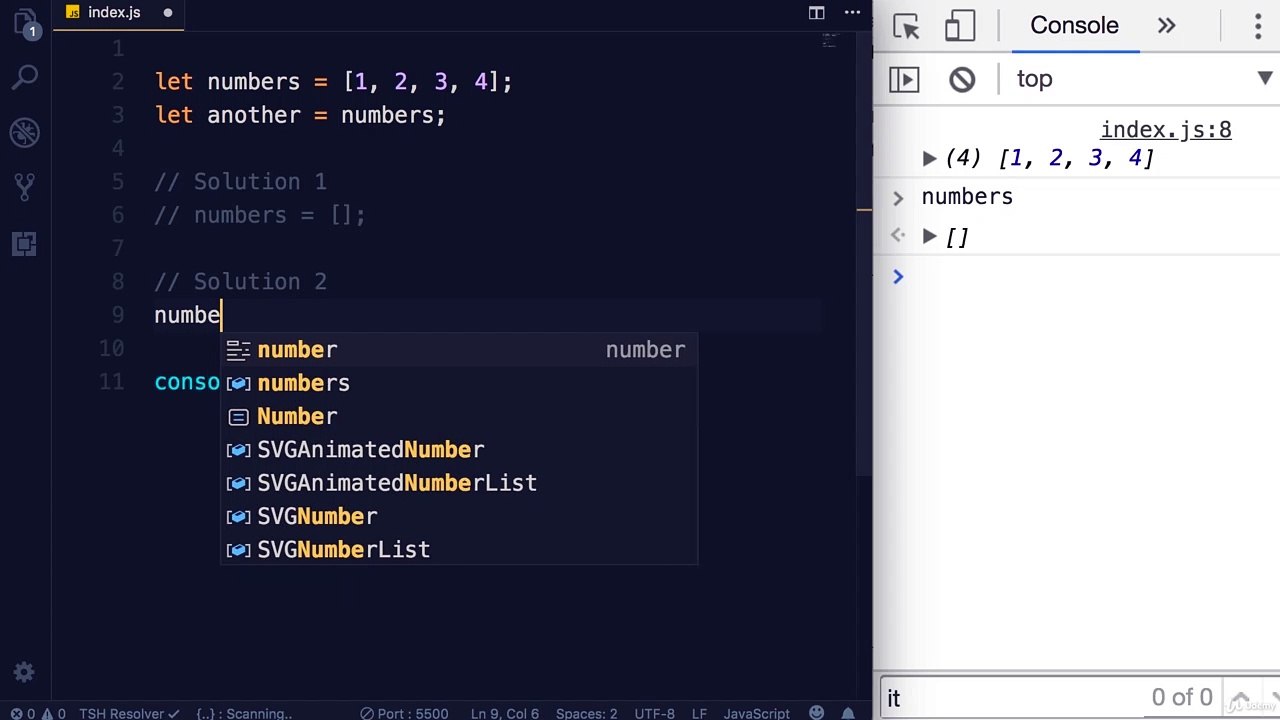Select the 'number' suggestion
Viewport: 1280px width, 720px height.
coord(459,350)
